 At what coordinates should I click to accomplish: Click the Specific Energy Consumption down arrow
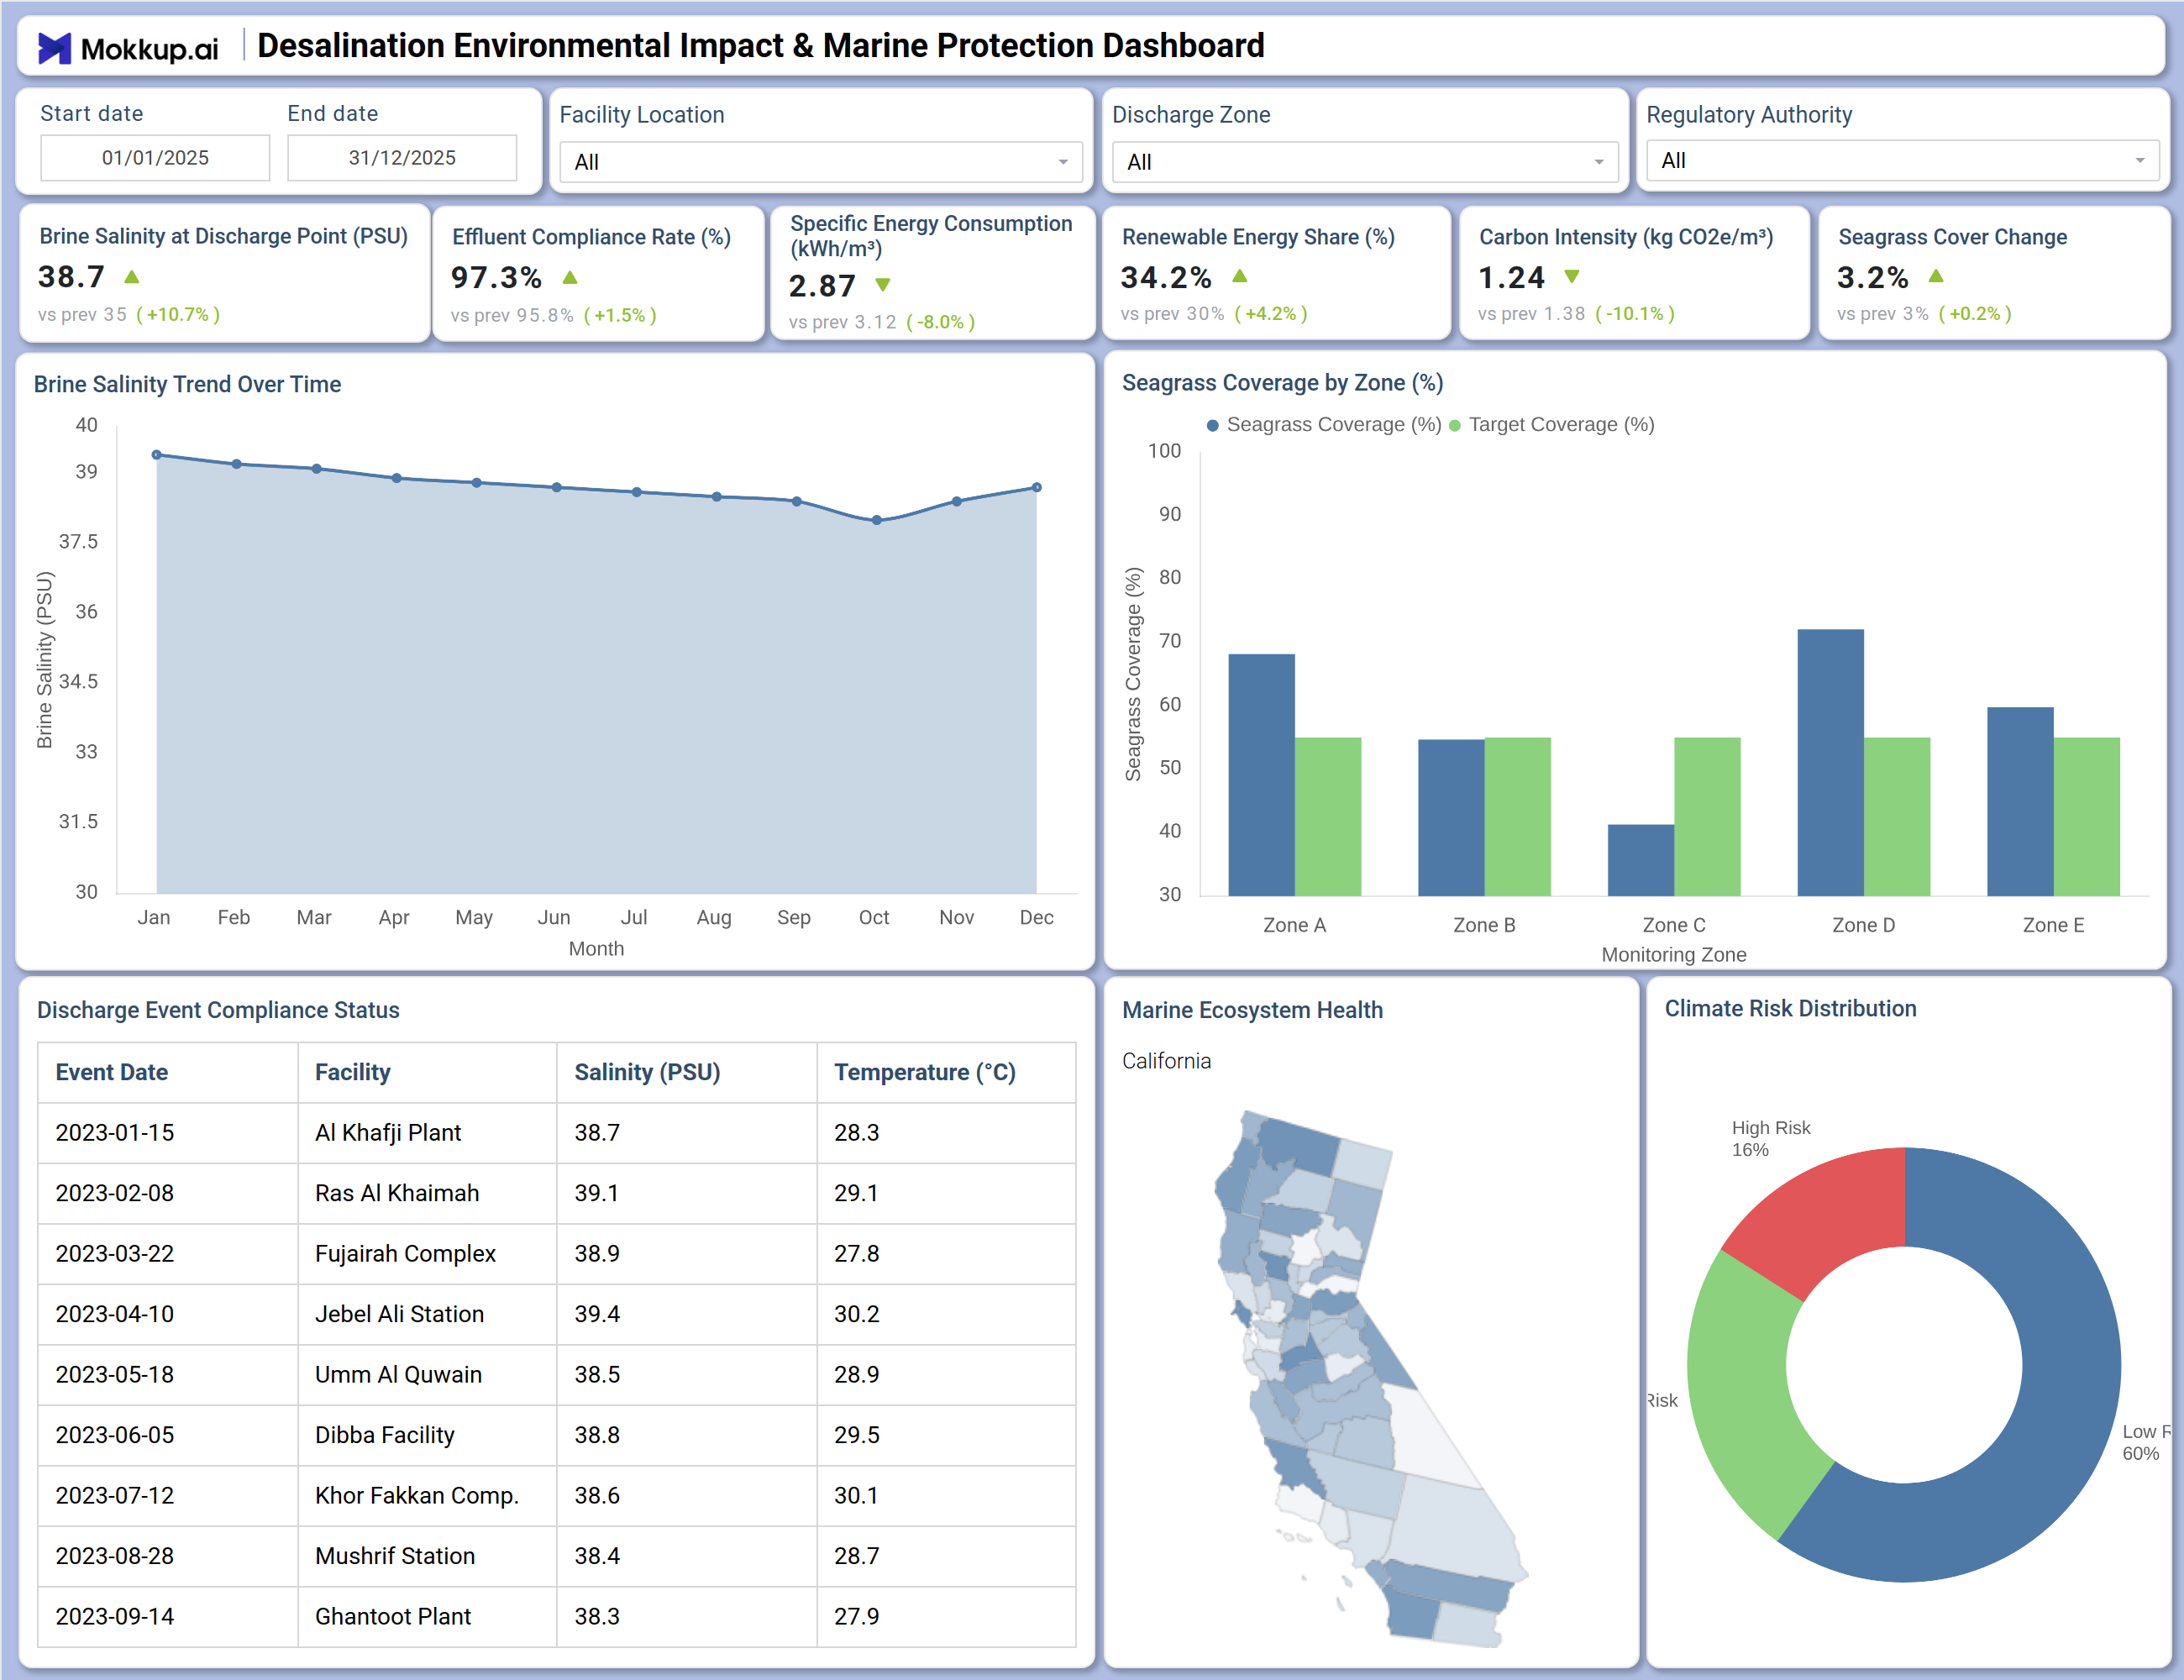tap(883, 285)
